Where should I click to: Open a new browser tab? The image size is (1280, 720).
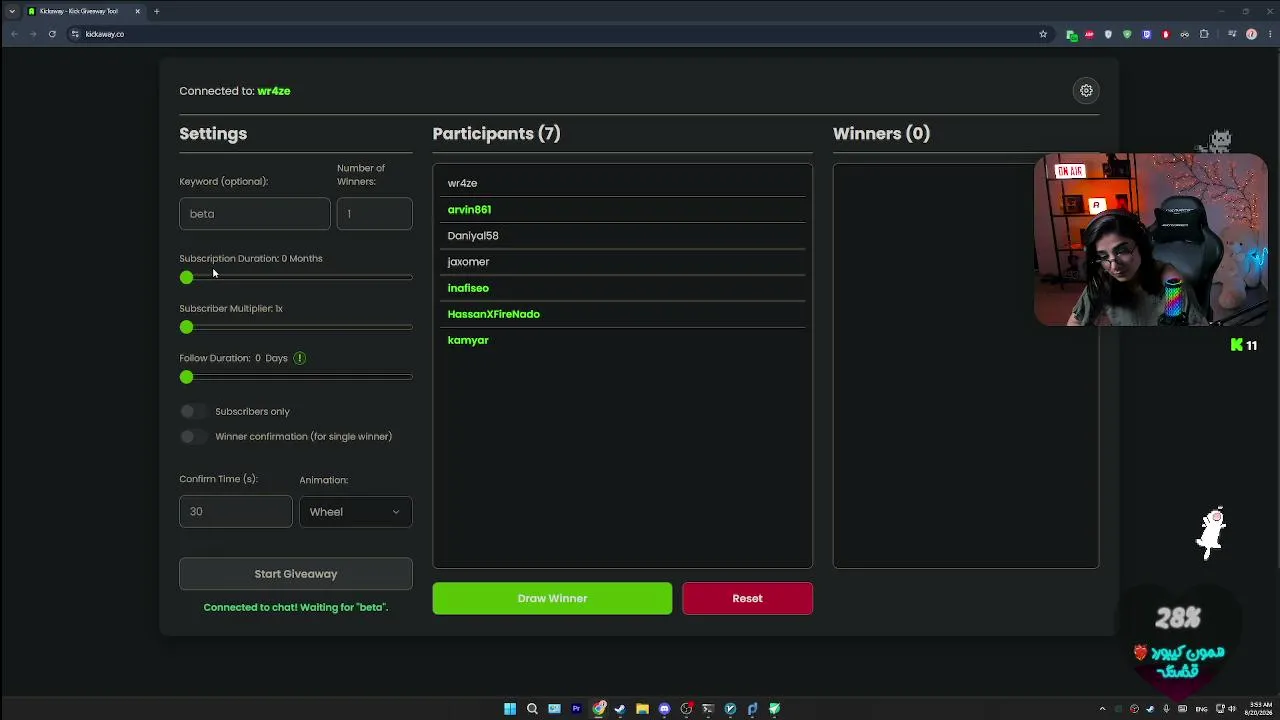(x=156, y=11)
